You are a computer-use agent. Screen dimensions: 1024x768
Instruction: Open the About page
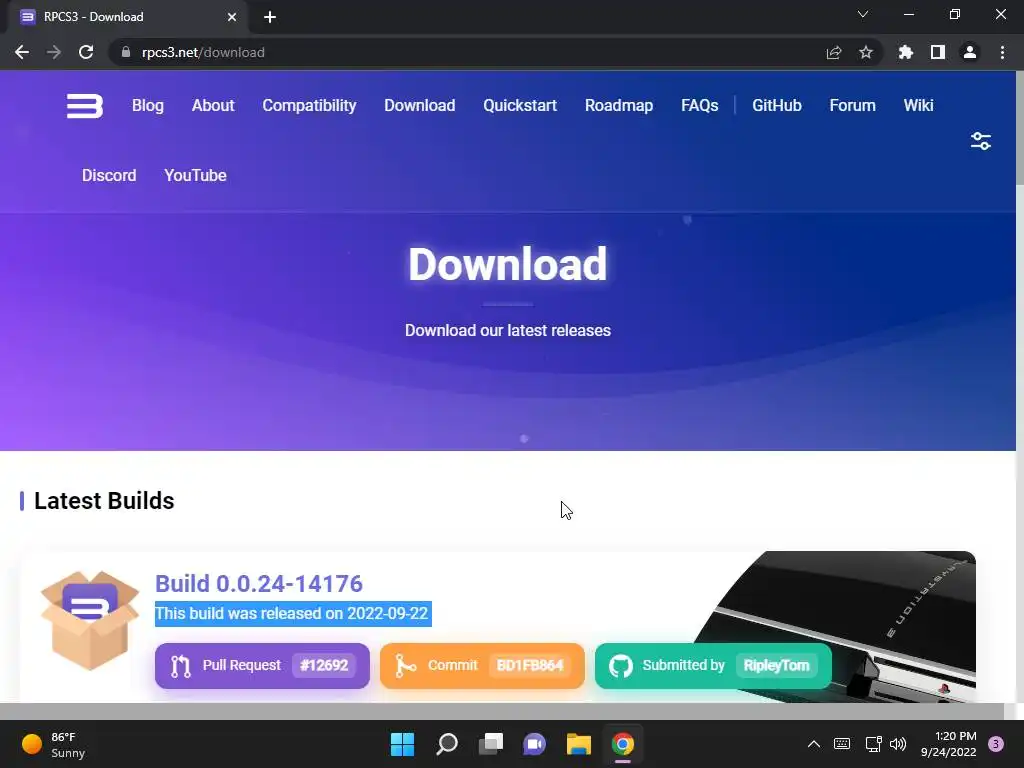click(x=213, y=105)
